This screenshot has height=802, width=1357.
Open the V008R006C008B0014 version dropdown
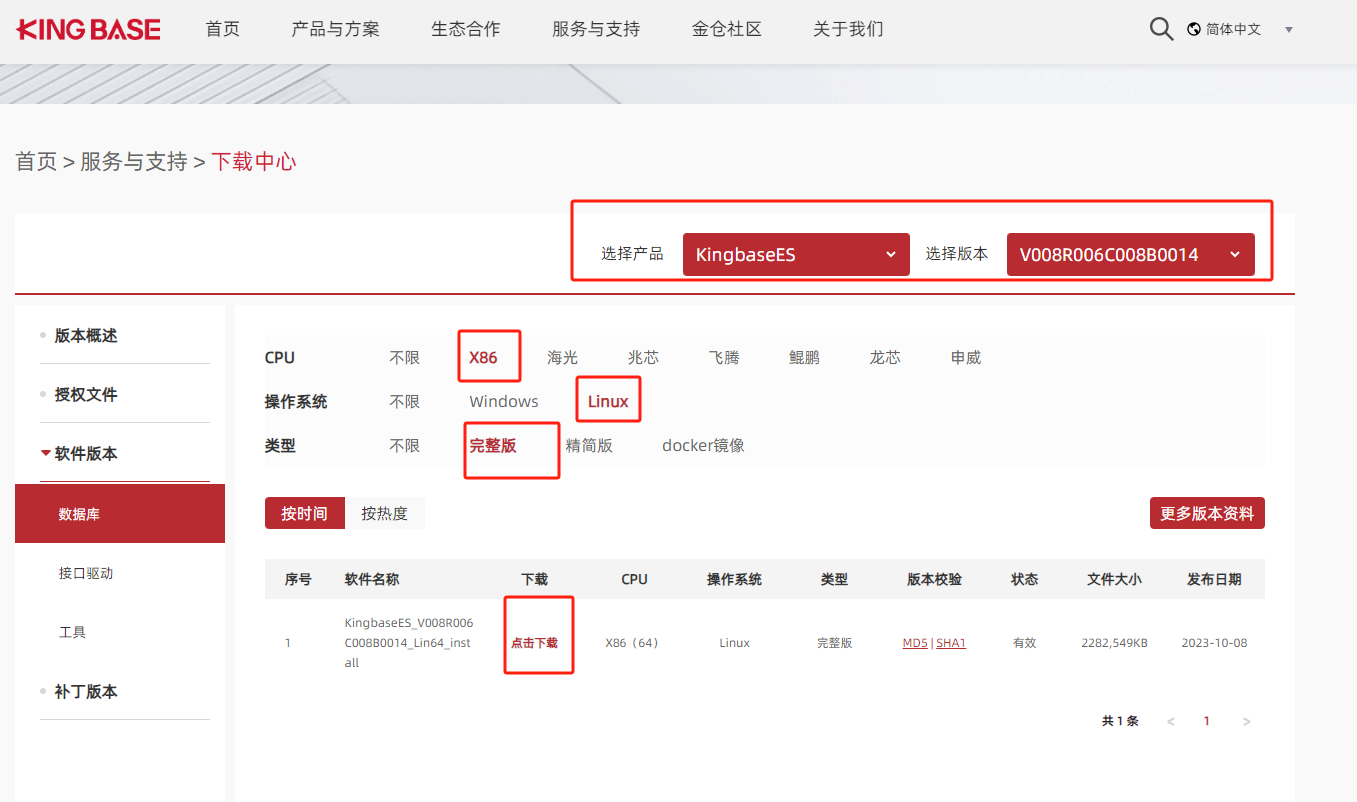(1130, 254)
